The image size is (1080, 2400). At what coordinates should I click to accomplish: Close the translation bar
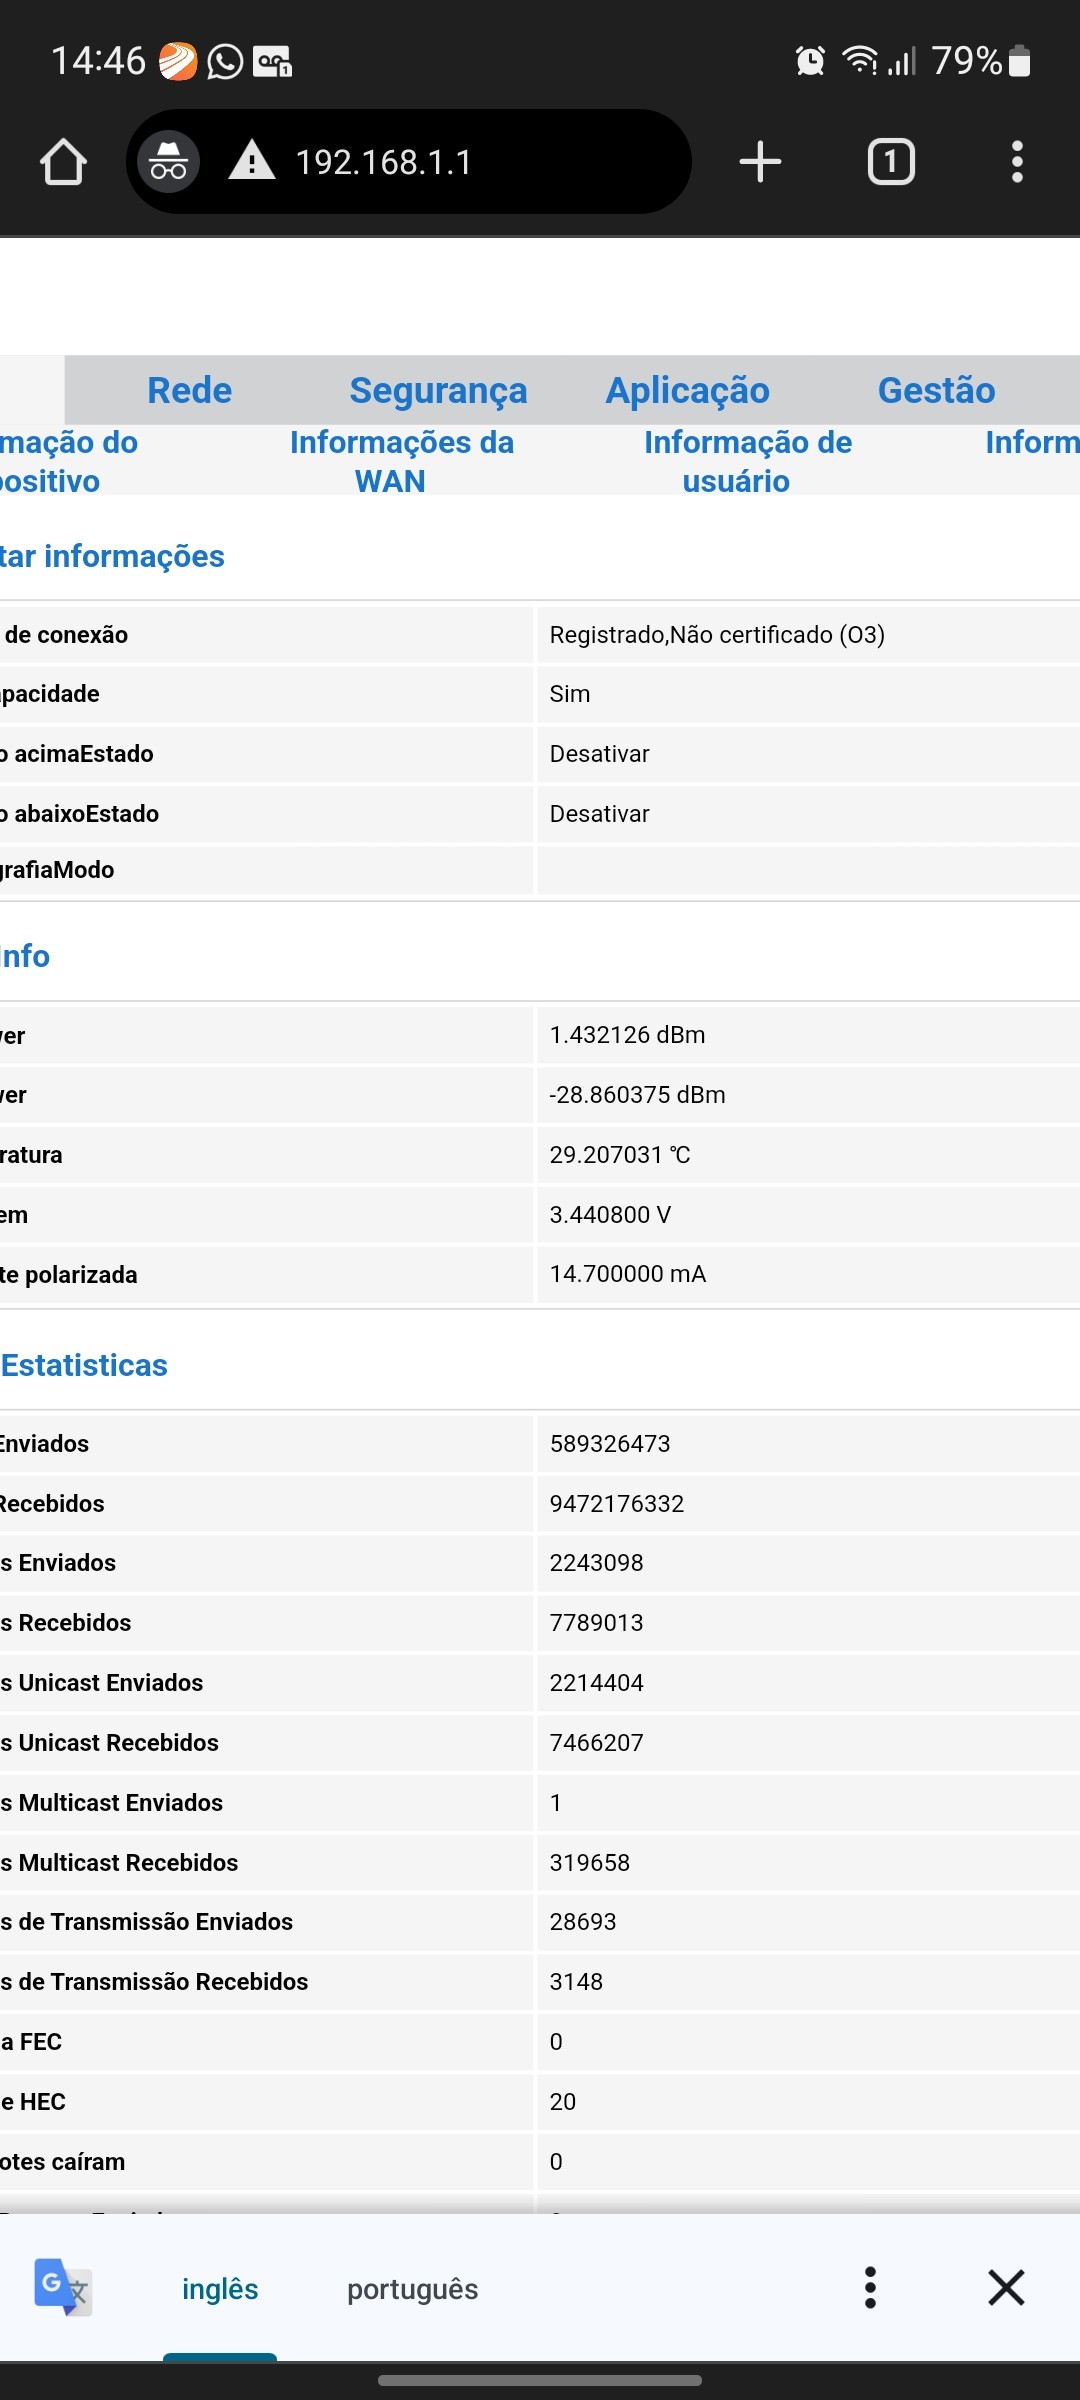coord(1006,2287)
